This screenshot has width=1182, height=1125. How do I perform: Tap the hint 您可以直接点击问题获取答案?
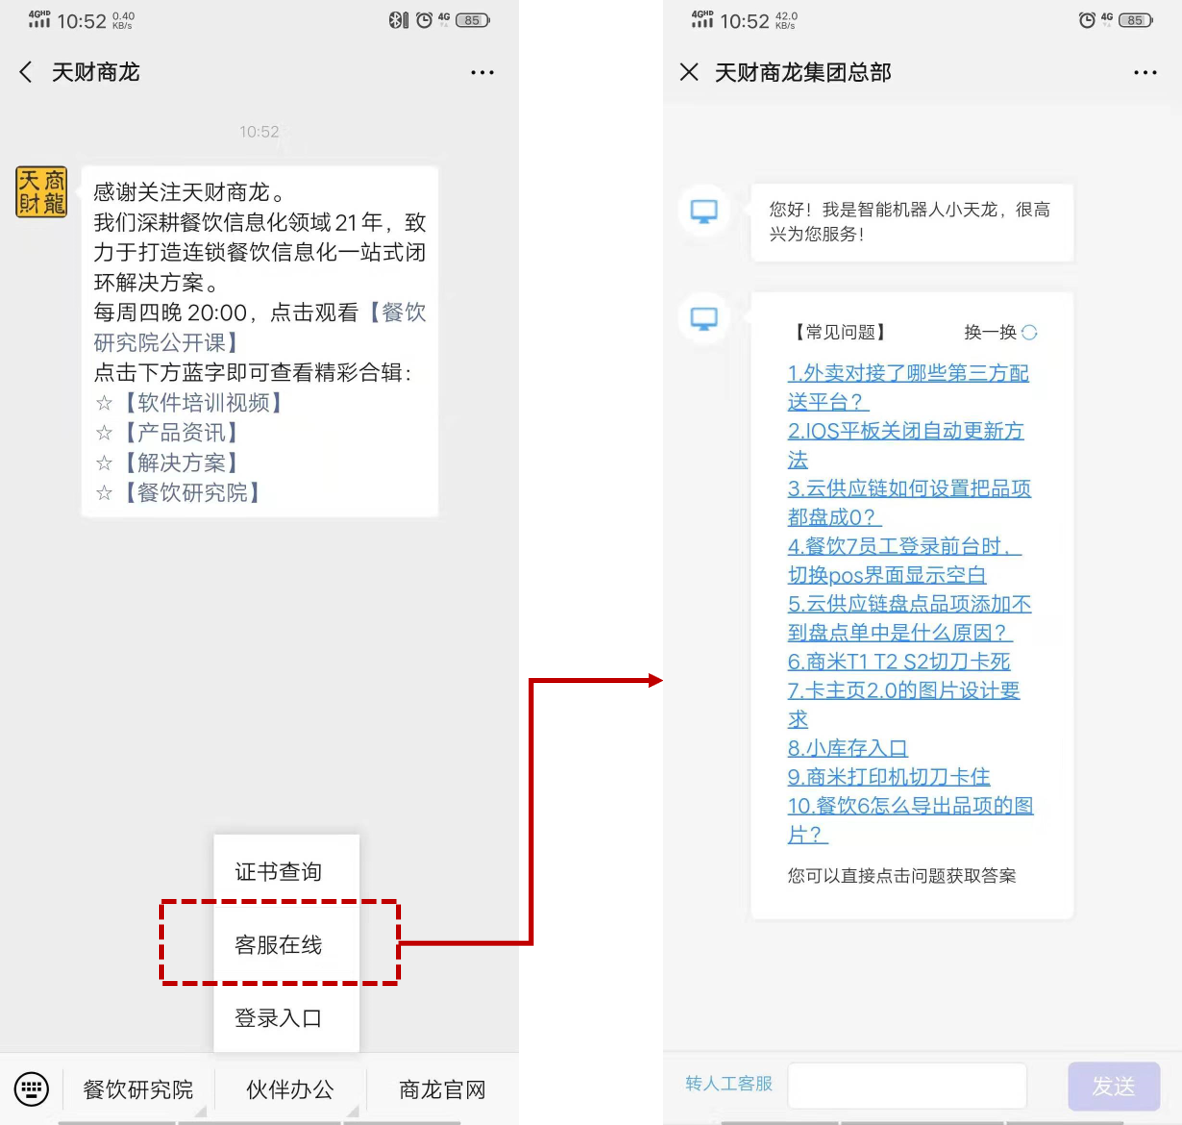(902, 875)
